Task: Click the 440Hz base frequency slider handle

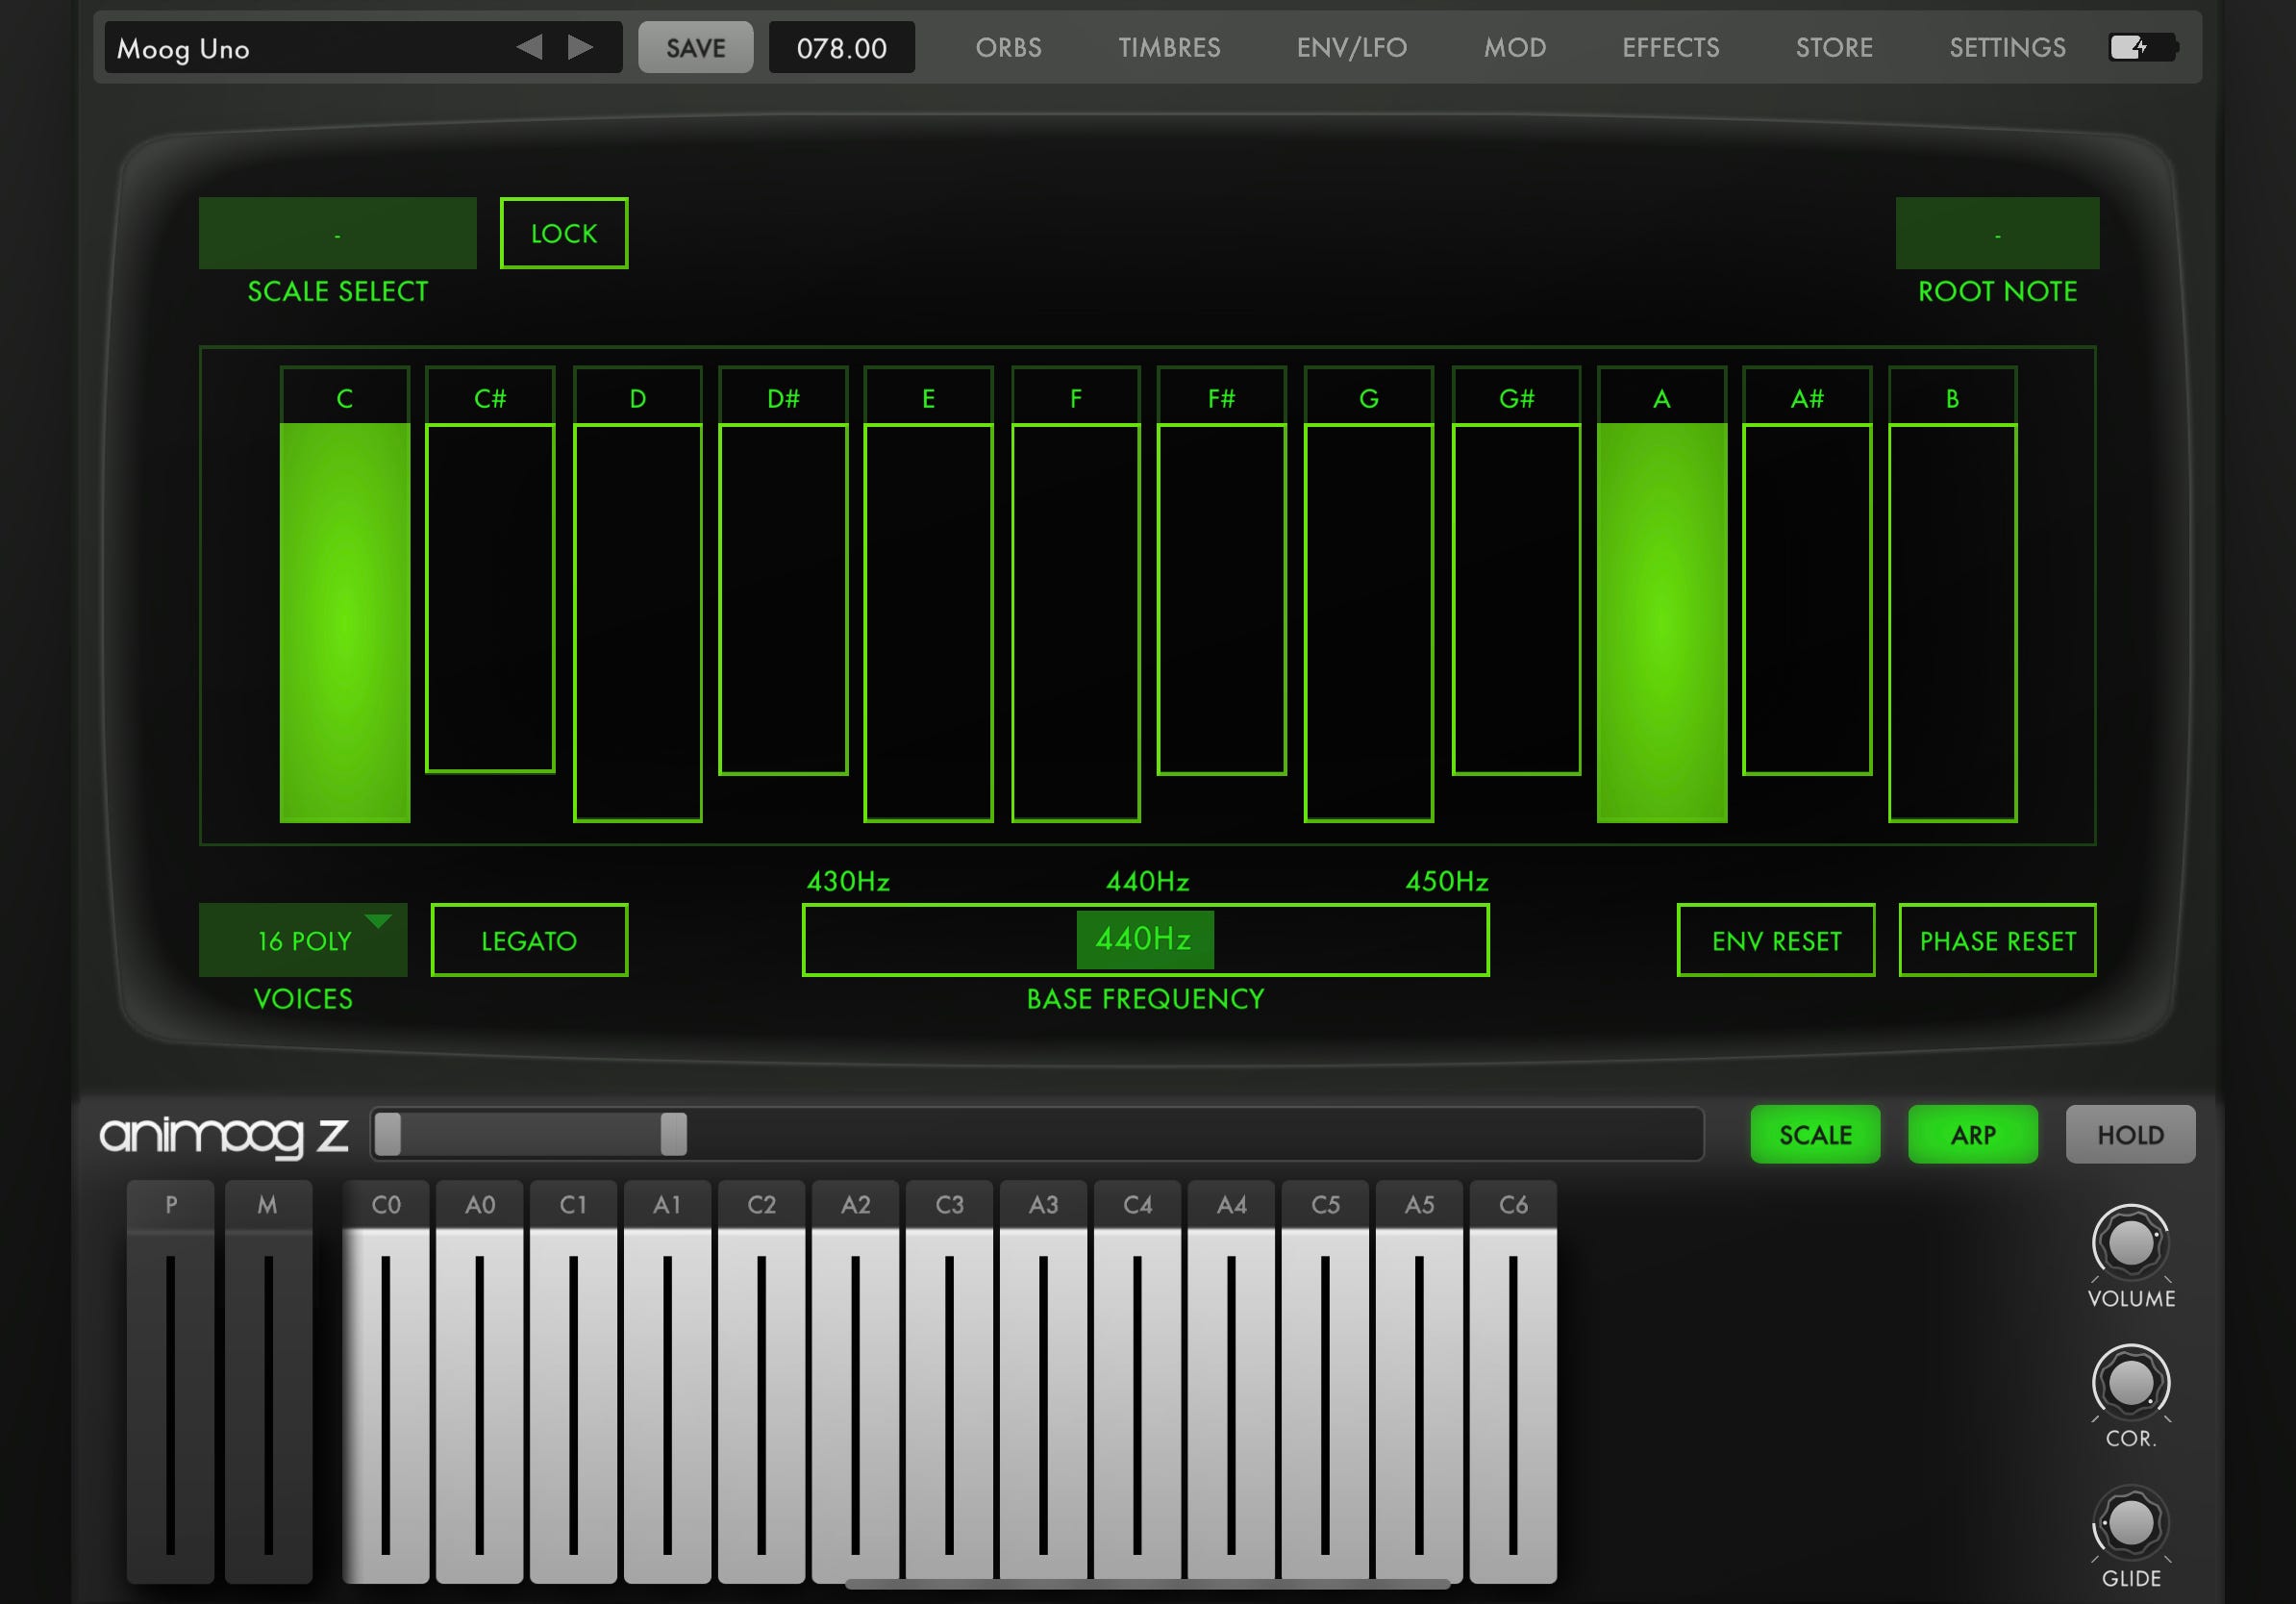Action: click(x=1145, y=940)
